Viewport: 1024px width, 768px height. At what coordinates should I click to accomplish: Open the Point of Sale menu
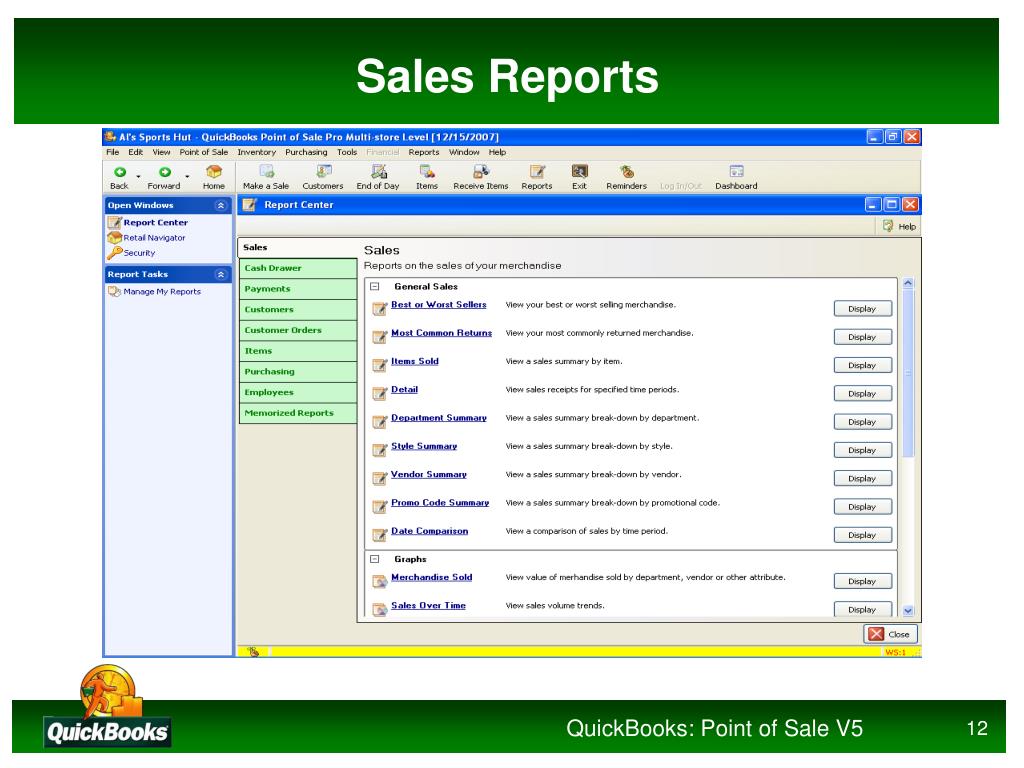click(204, 152)
